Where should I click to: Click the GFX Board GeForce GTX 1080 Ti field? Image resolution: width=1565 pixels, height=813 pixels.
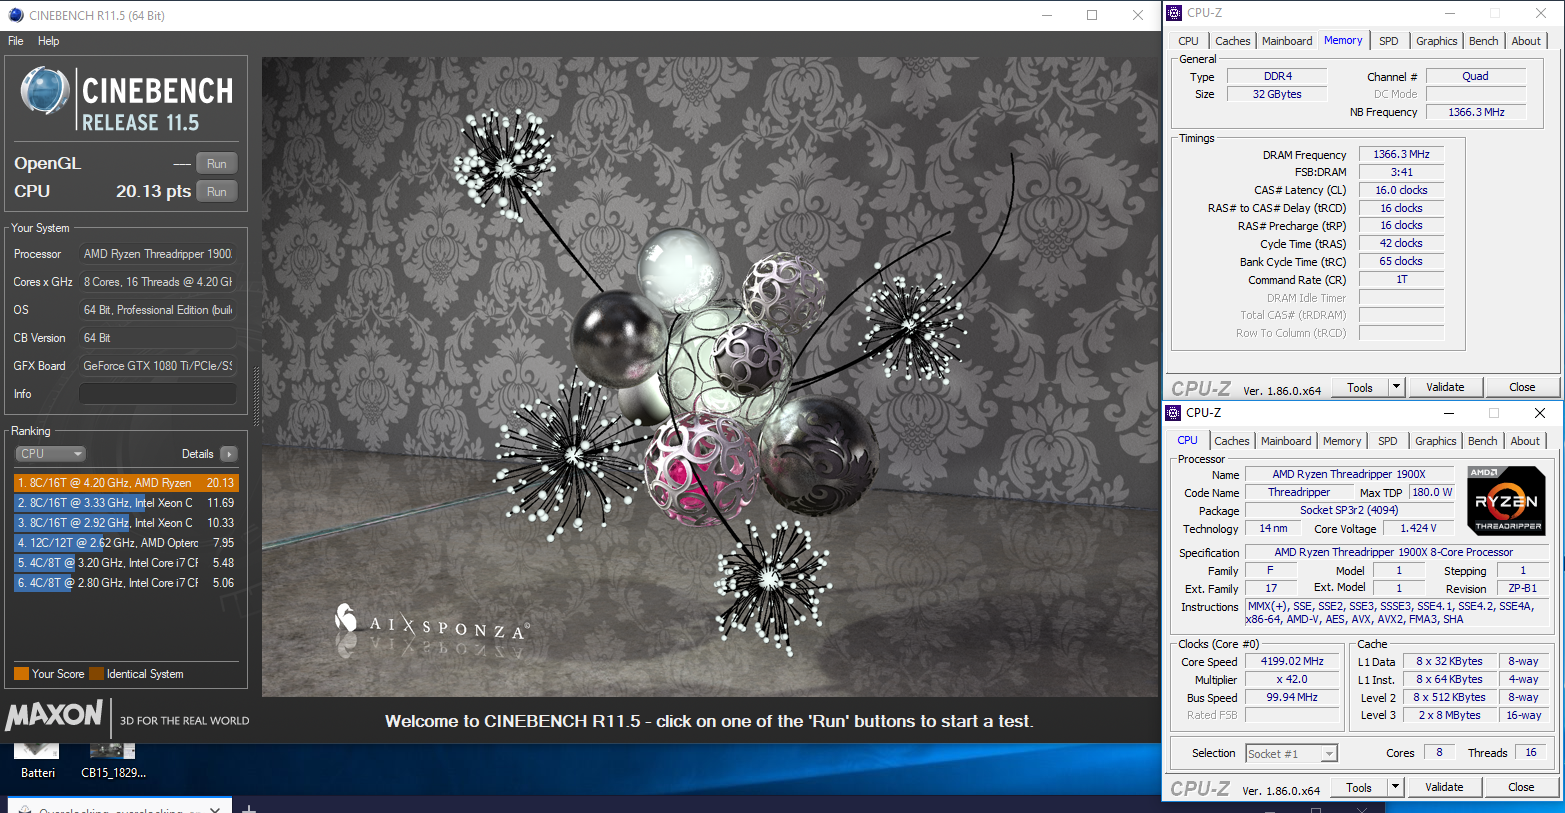pos(158,366)
